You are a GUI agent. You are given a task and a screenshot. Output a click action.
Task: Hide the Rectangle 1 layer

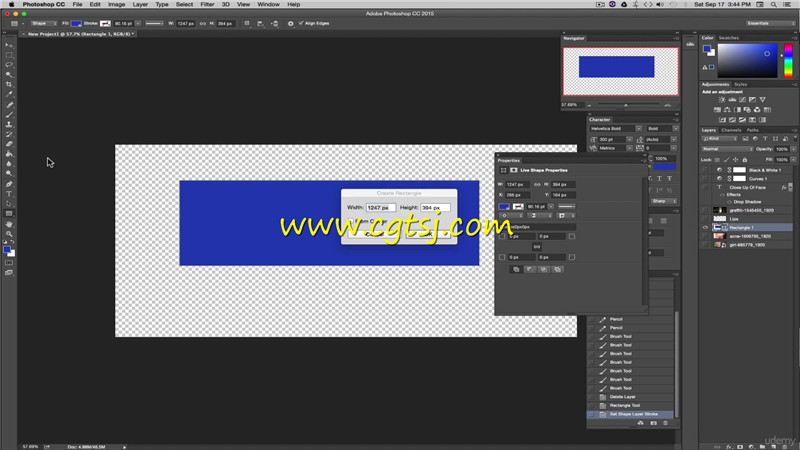(706, 228)
